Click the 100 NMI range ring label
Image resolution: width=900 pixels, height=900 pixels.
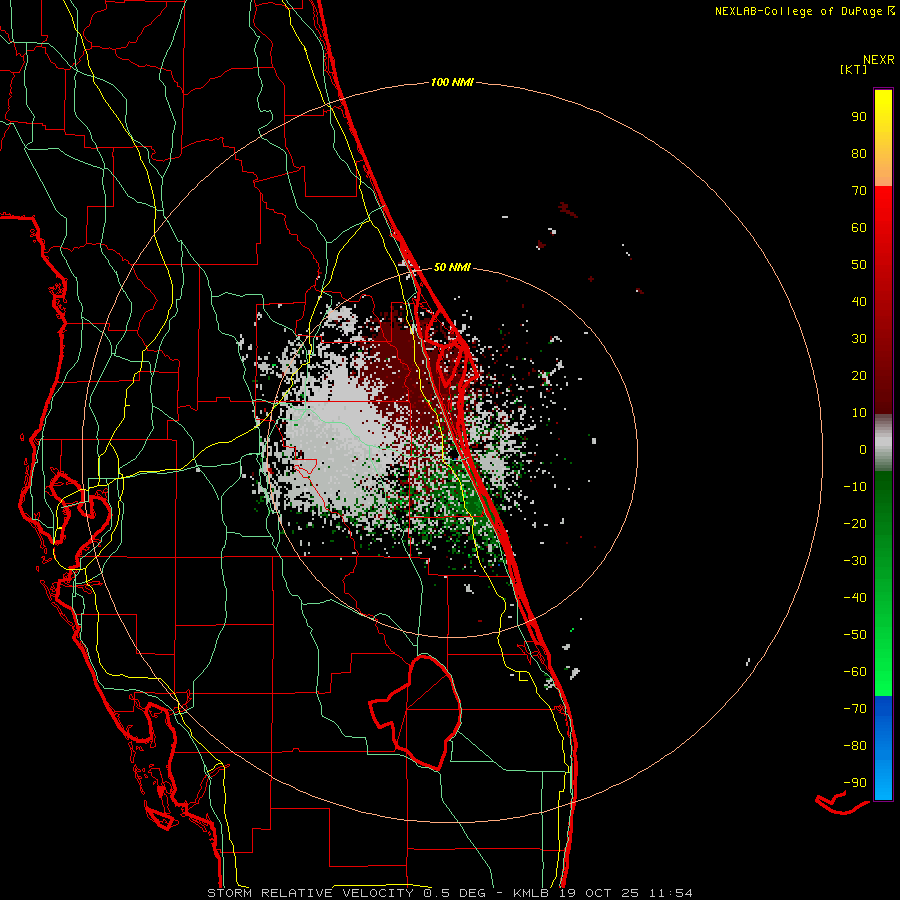[x=452, y=83]
